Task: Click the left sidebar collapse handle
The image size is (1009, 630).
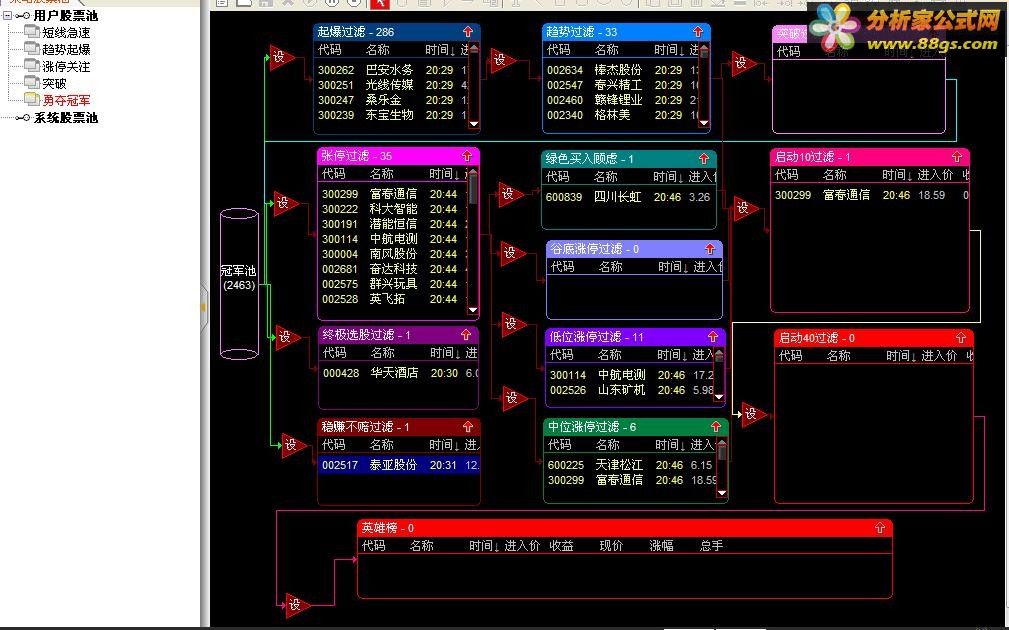Action: (x=204, y=308)
